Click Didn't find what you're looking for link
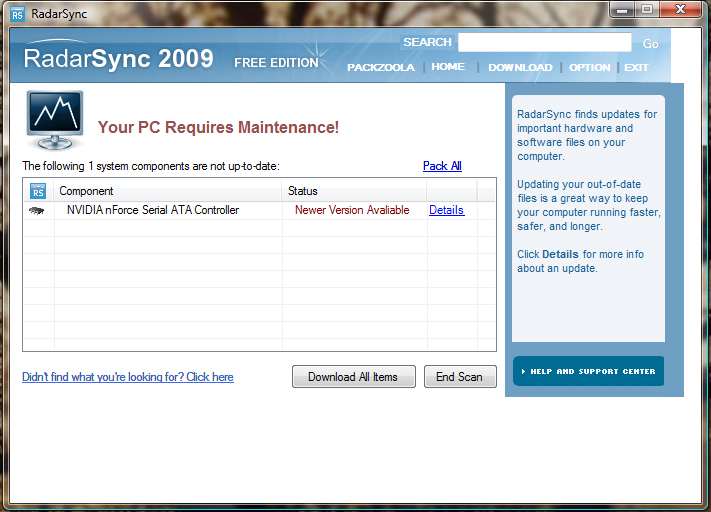This screenshot has width=711, height=512. pyautogui.click(x=128, y=377)
